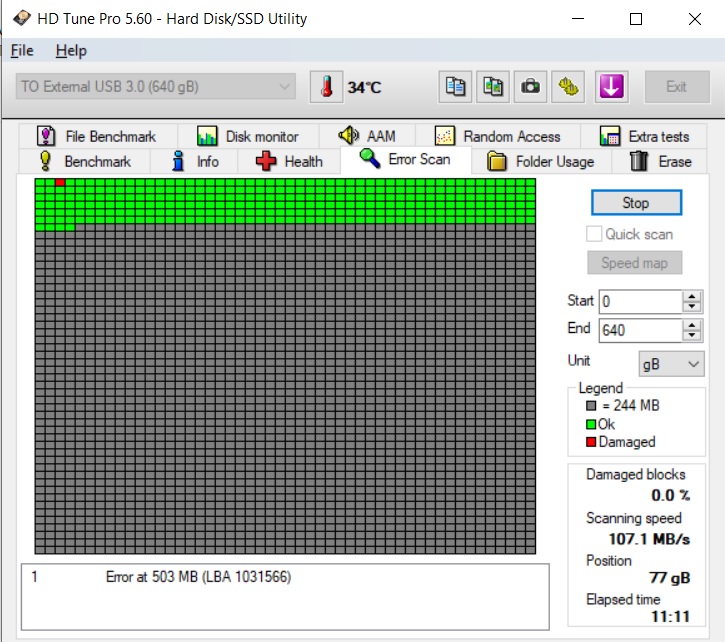Decrease the End value with down arrow
725x642 pixels.
click(692, 336)
